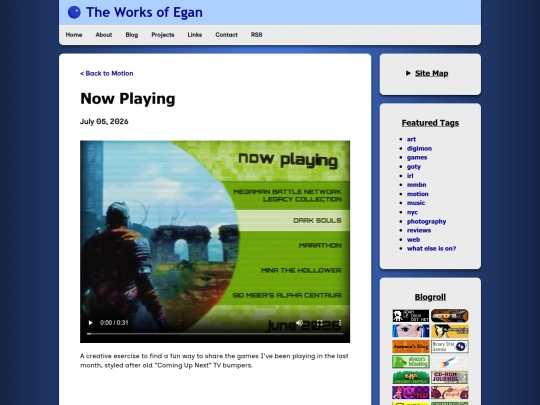Open the dark orange rounded blogroll badge
Screen dimensions: 540x405
click(x=449, y=315)
